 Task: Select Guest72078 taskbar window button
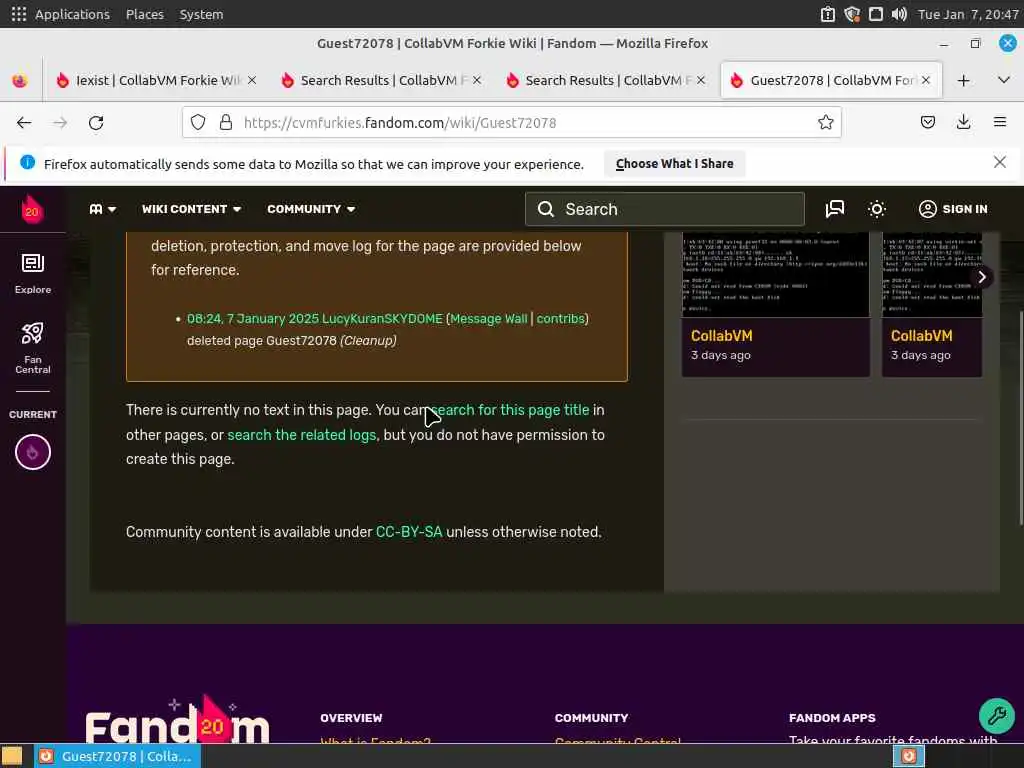point(118,756)
